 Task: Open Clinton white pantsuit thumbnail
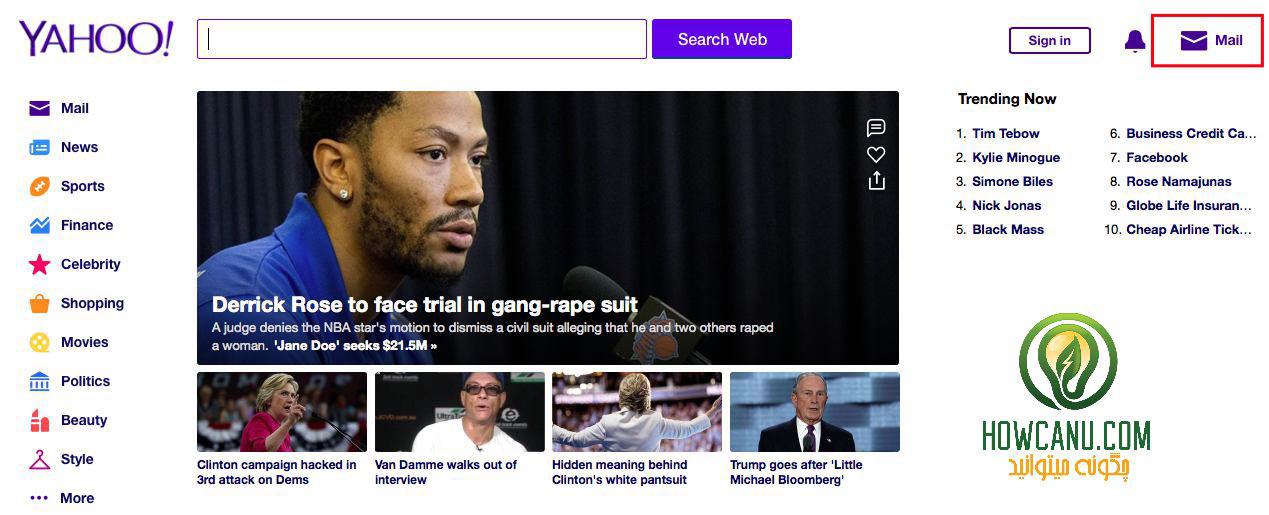637,412
